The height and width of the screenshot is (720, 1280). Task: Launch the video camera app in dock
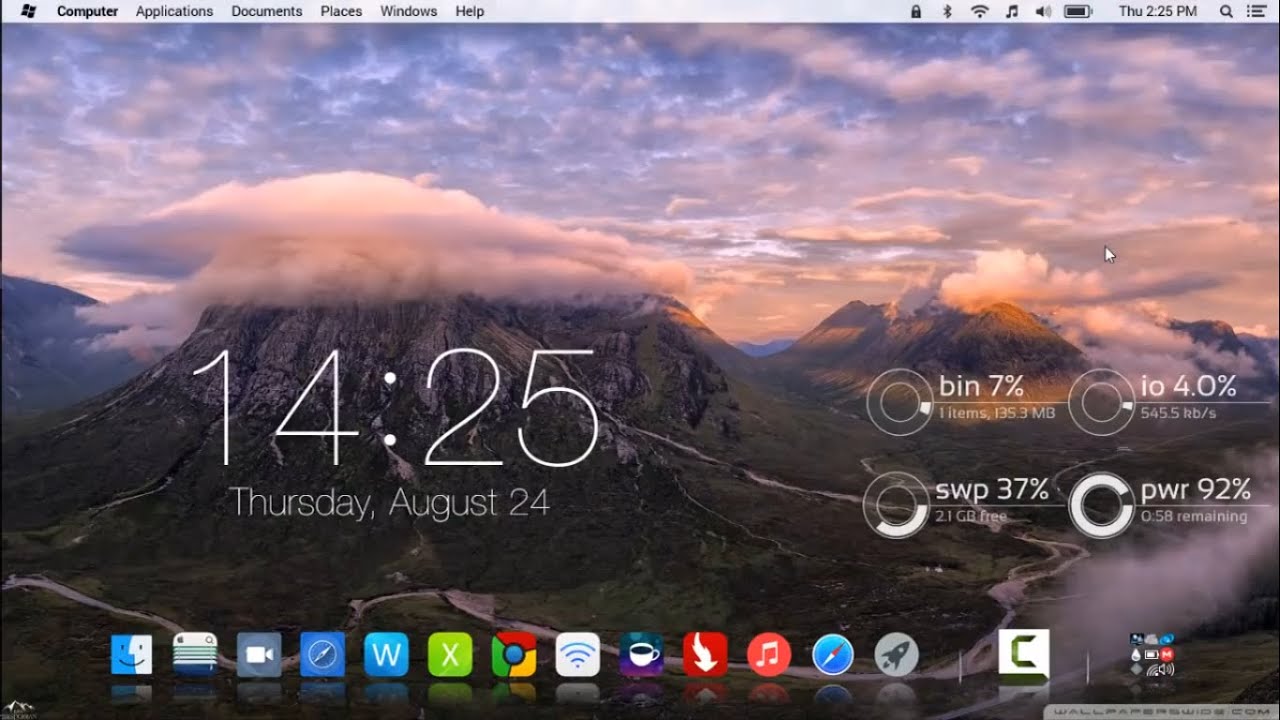click(x=259, y=655)
